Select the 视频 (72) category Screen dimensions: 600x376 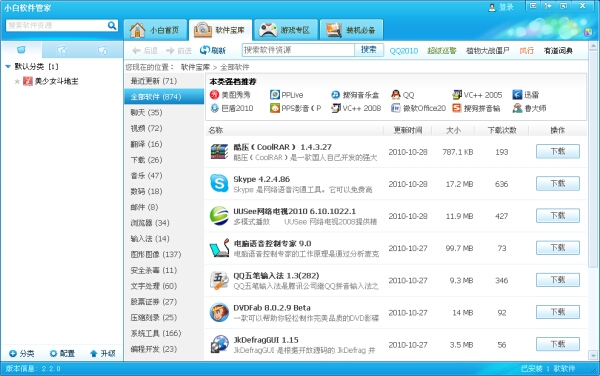coord(164,129)
